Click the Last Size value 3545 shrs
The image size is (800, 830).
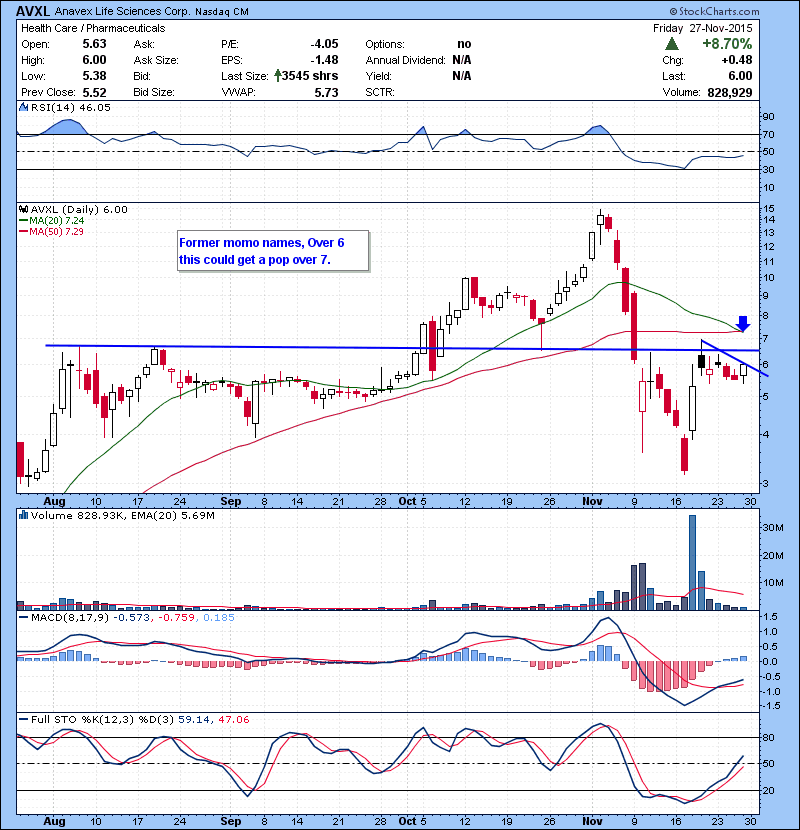click(x=310, y=76)
